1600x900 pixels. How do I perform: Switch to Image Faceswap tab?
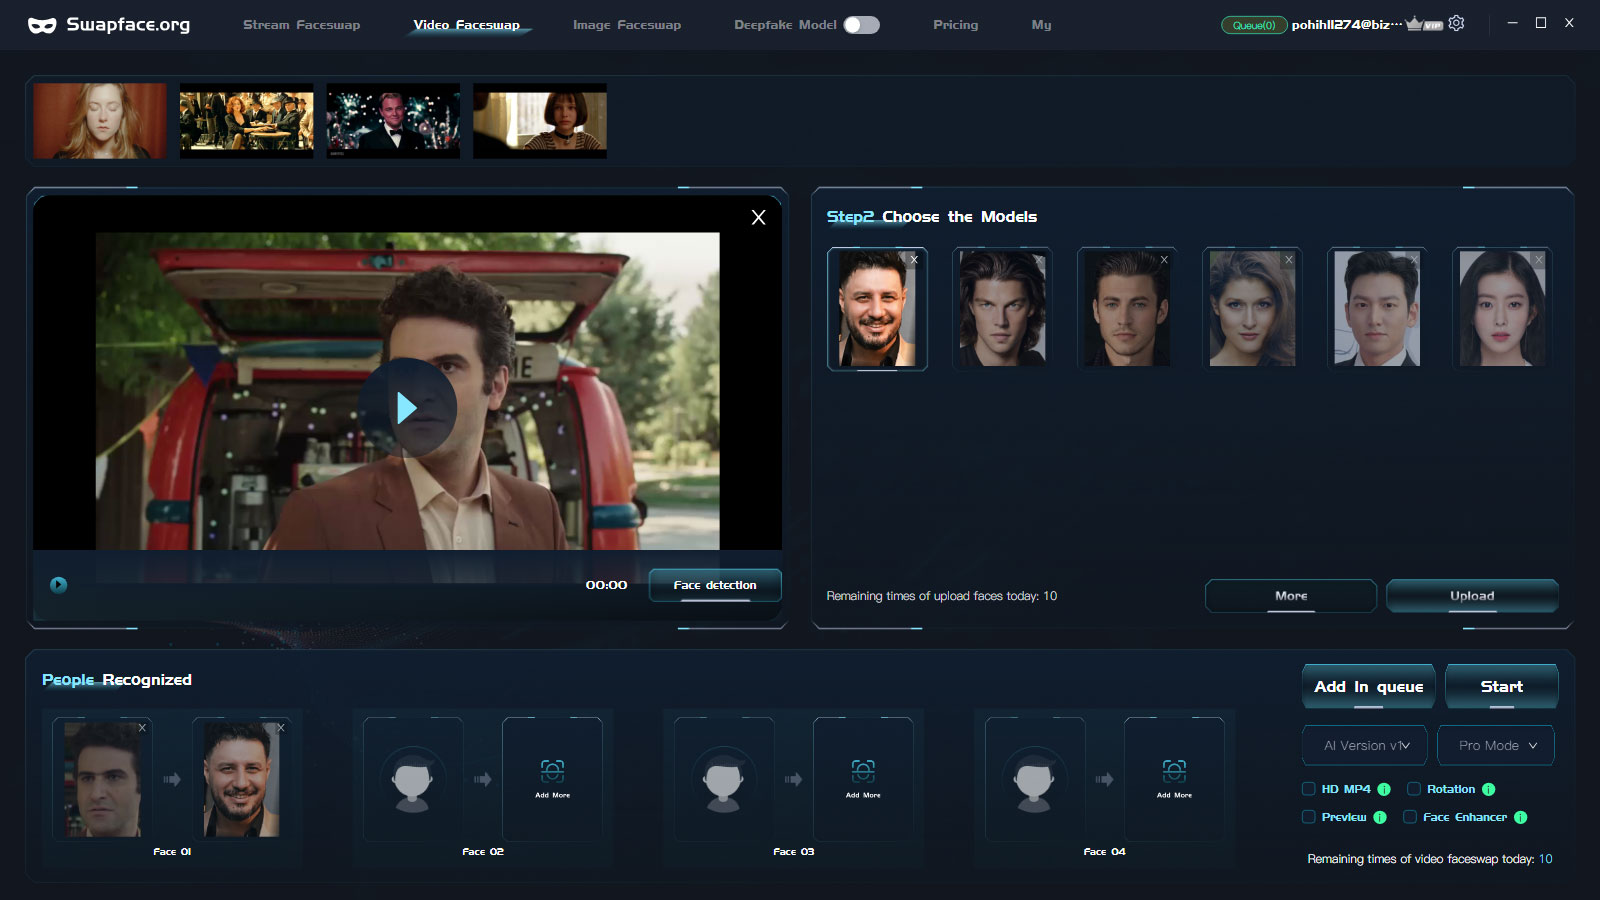(626, 25)
